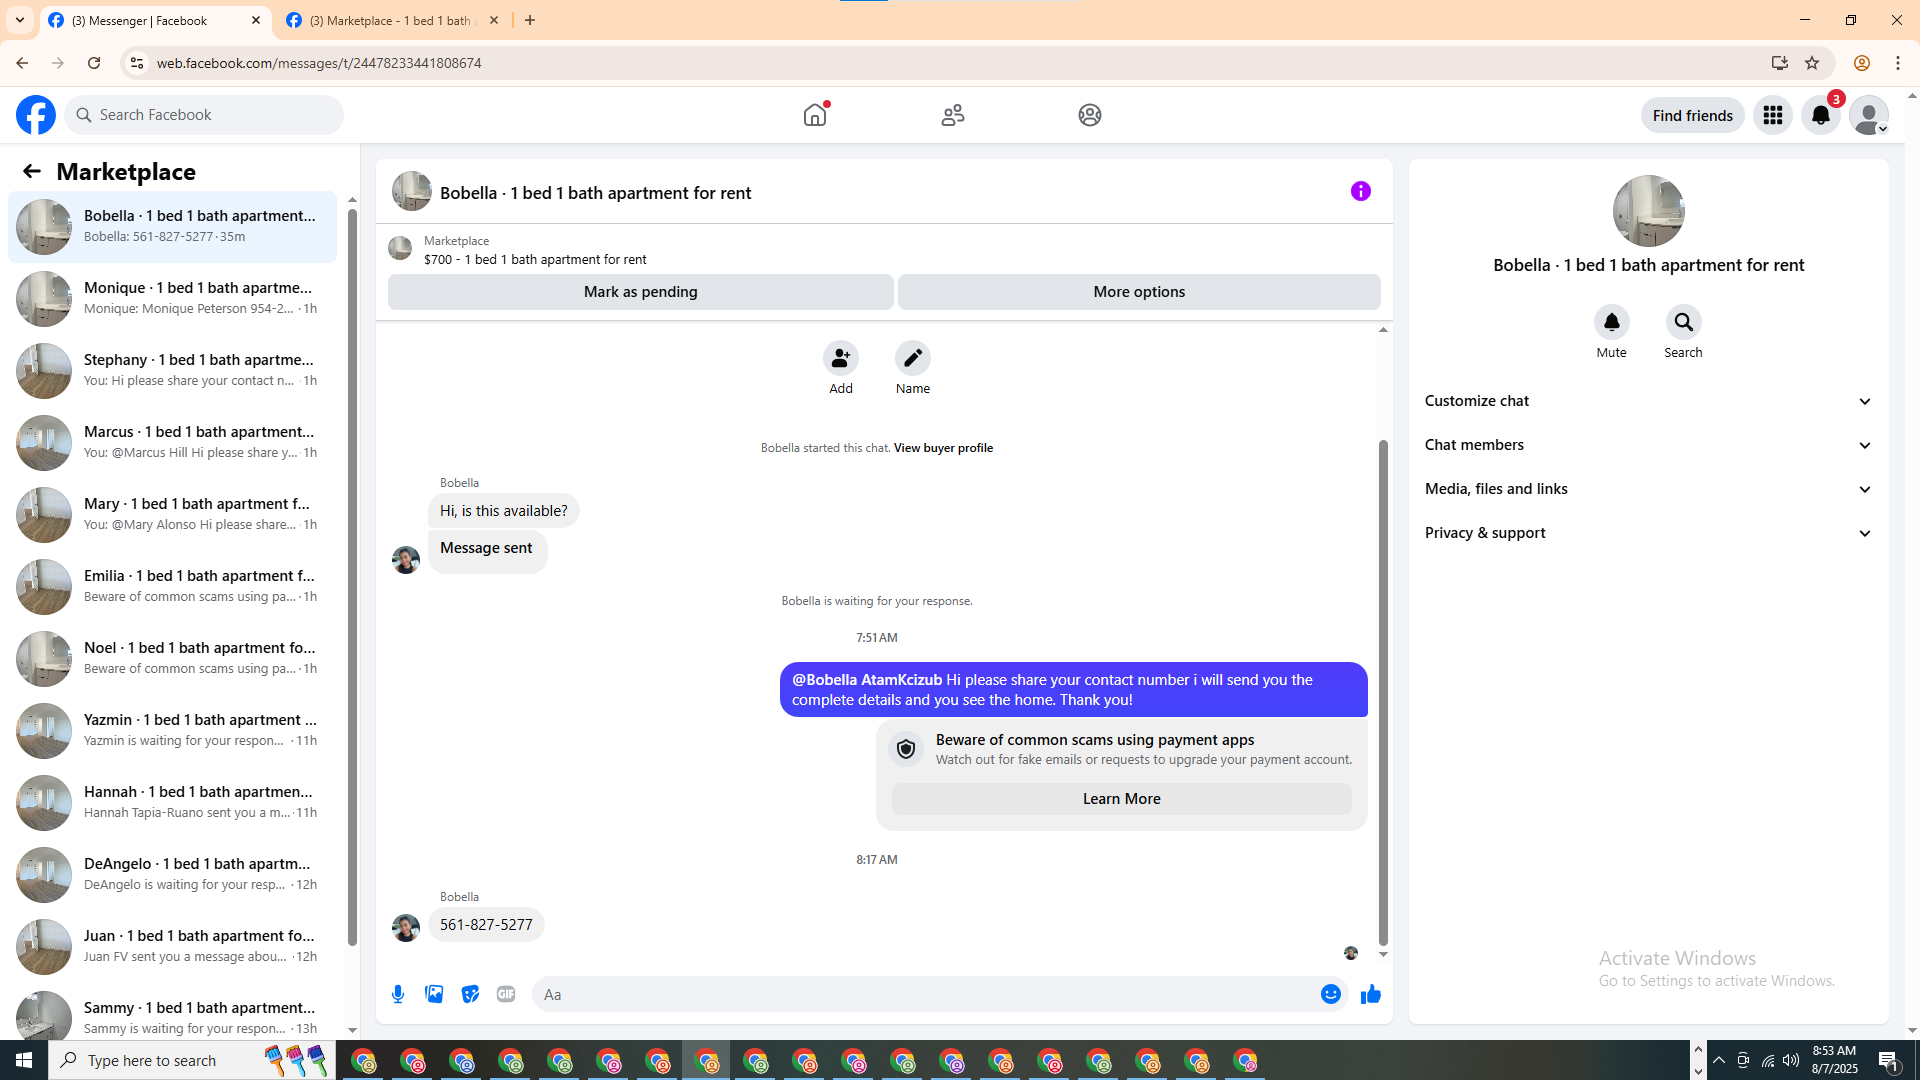The width and height of the screenshot is (1920, 1080).
Task: Open Stephany's apartment conversation
Action: point(172,370)
